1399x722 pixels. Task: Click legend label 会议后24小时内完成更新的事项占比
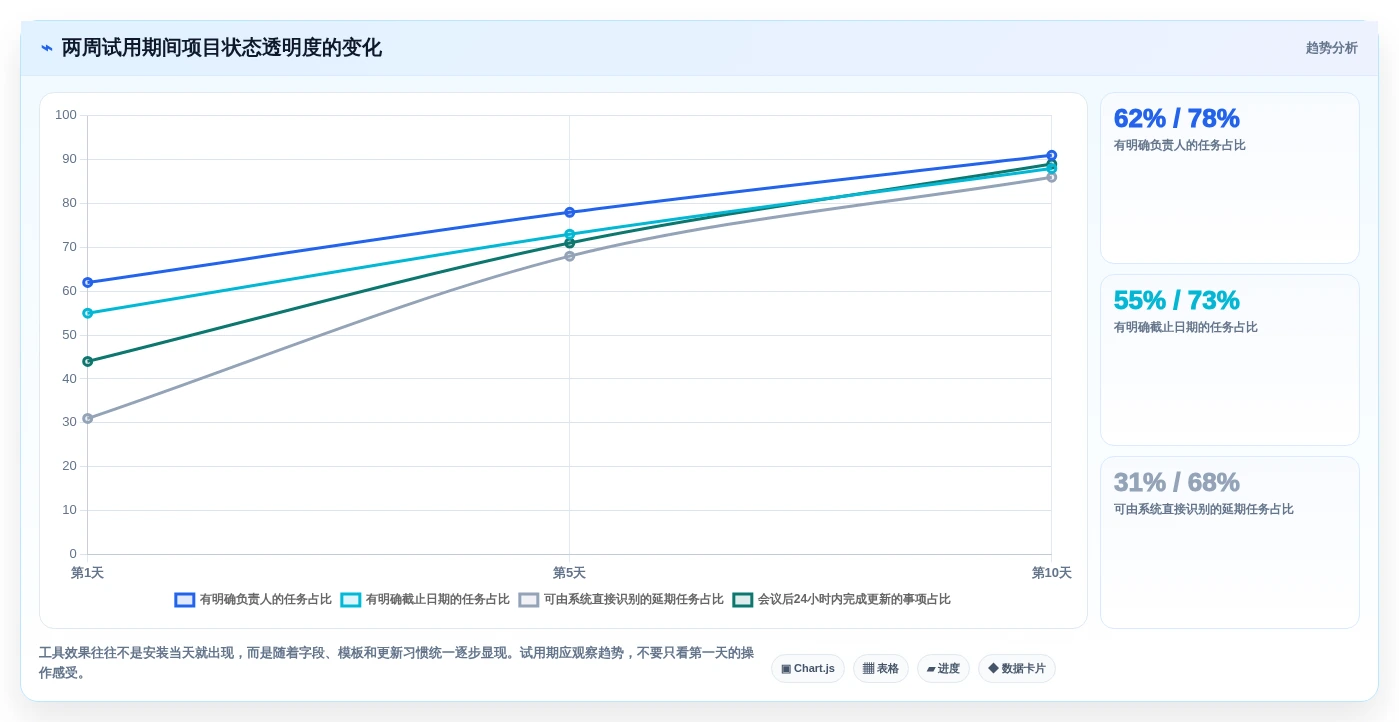point(854,600)
